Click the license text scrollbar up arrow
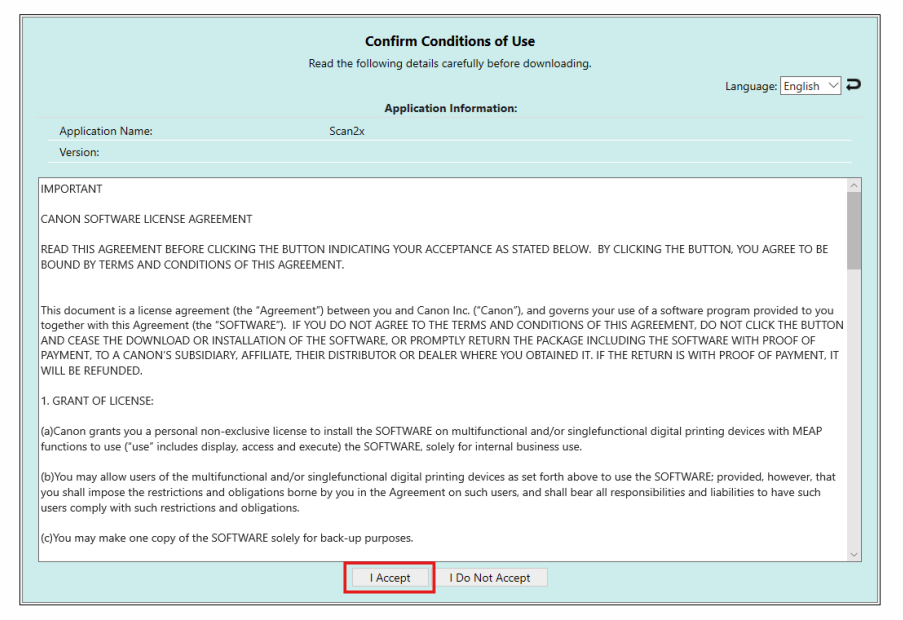 point(854,185)
